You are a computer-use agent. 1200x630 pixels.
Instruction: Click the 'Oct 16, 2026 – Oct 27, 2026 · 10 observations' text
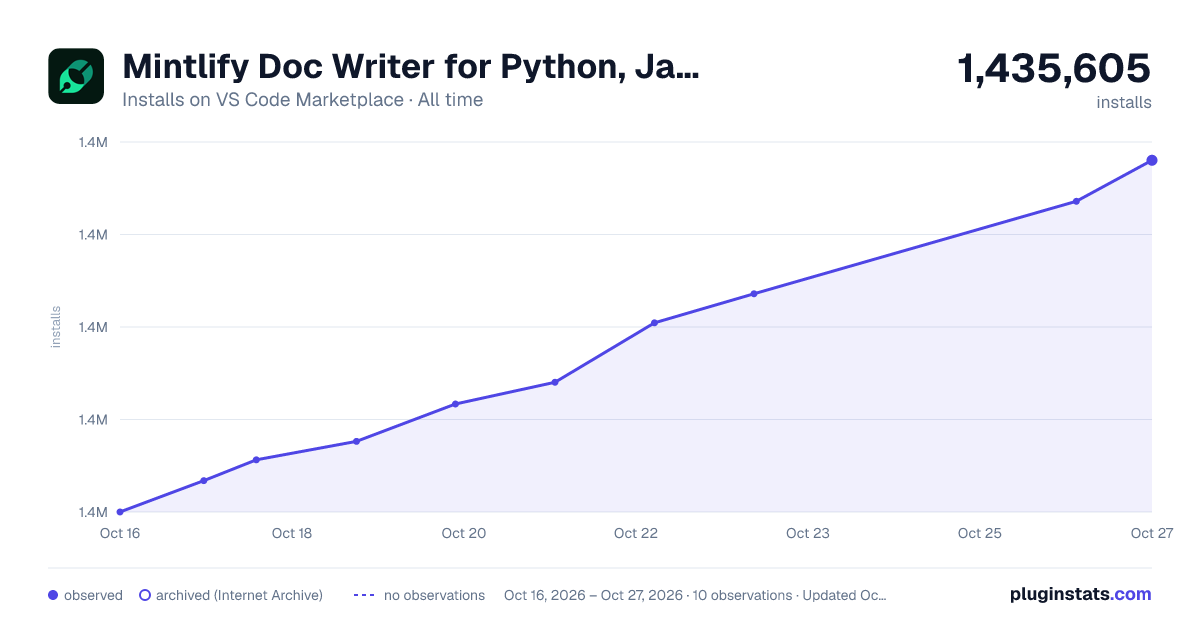[x=647, y=595]
